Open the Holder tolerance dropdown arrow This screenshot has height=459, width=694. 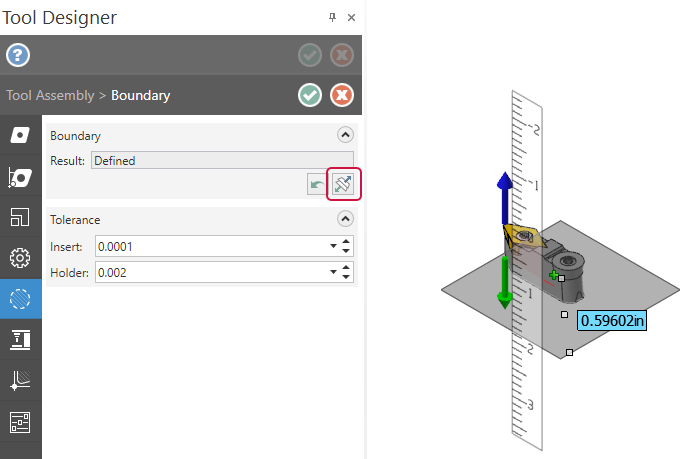pyautogui.click(x=333, y=272)
